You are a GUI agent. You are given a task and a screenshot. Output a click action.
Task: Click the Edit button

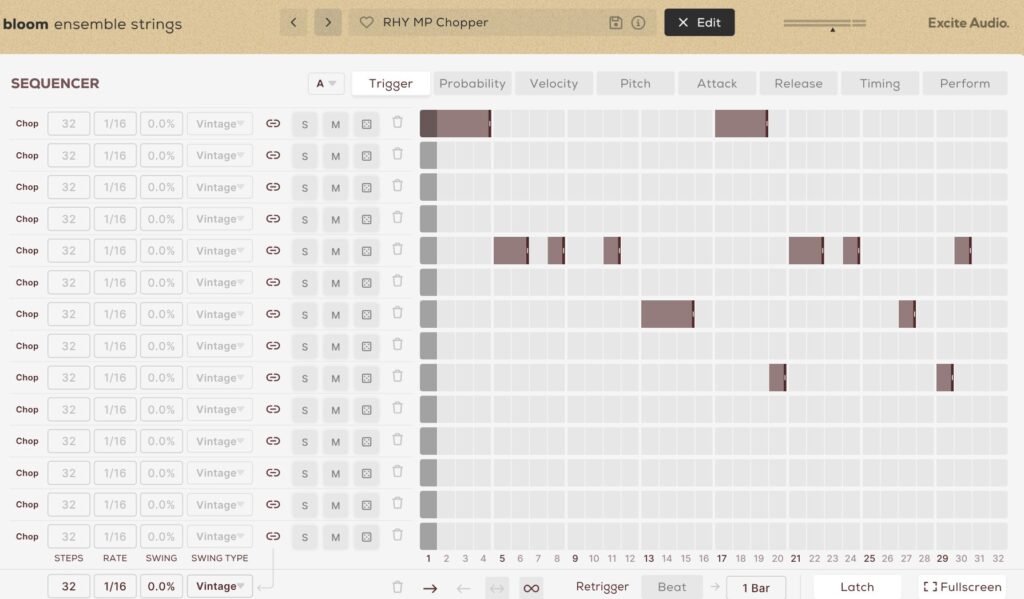pyautogui.click(x=699, y=22)
